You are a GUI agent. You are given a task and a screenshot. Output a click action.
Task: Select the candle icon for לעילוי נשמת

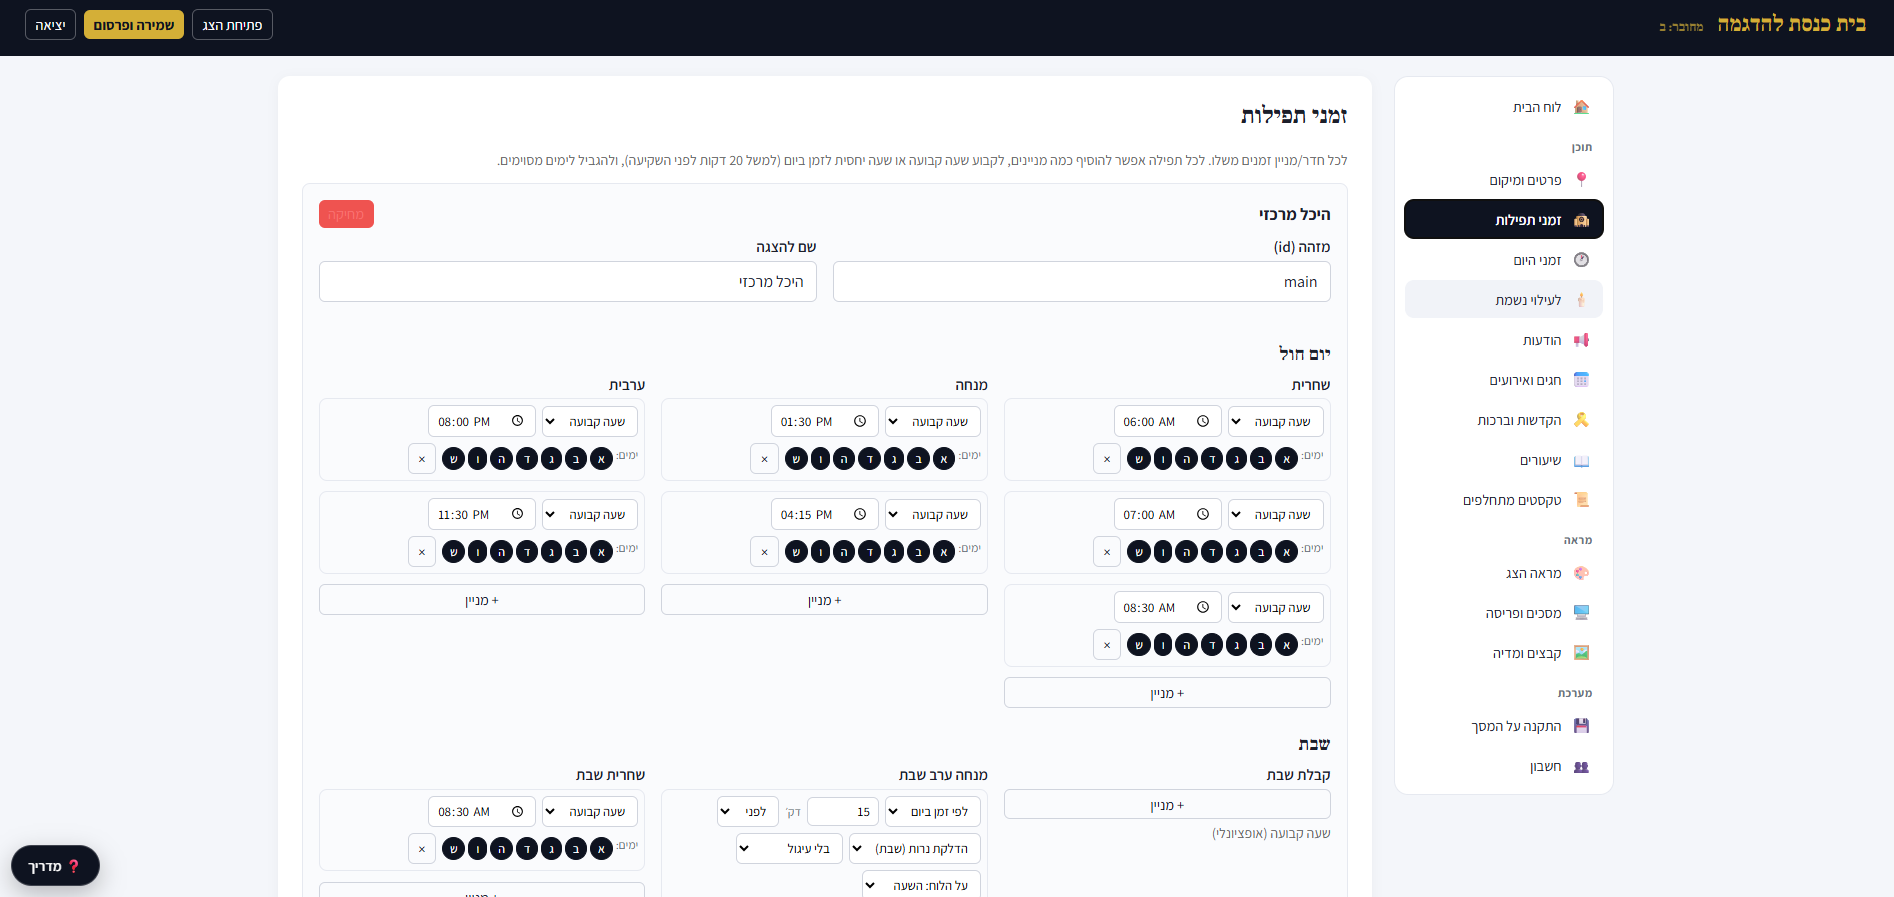(1581, 300)
